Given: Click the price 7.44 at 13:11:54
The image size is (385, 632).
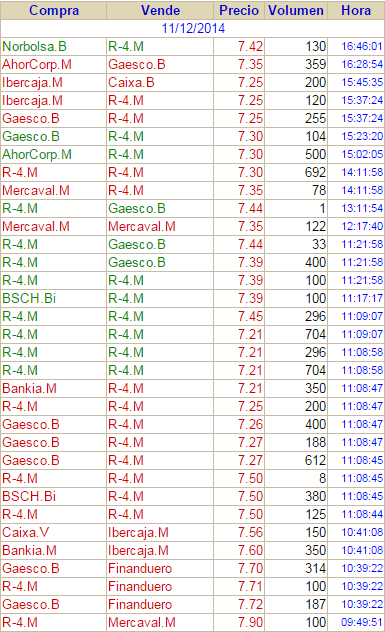Looking at the screenshot, I should tap(250, 208).
